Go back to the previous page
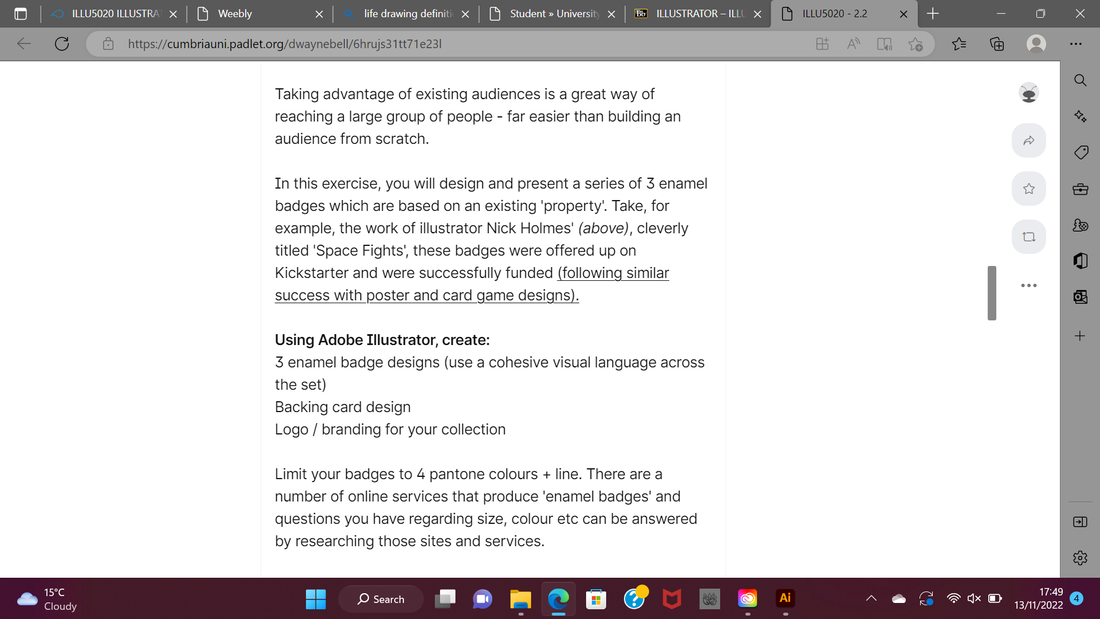 24,44
